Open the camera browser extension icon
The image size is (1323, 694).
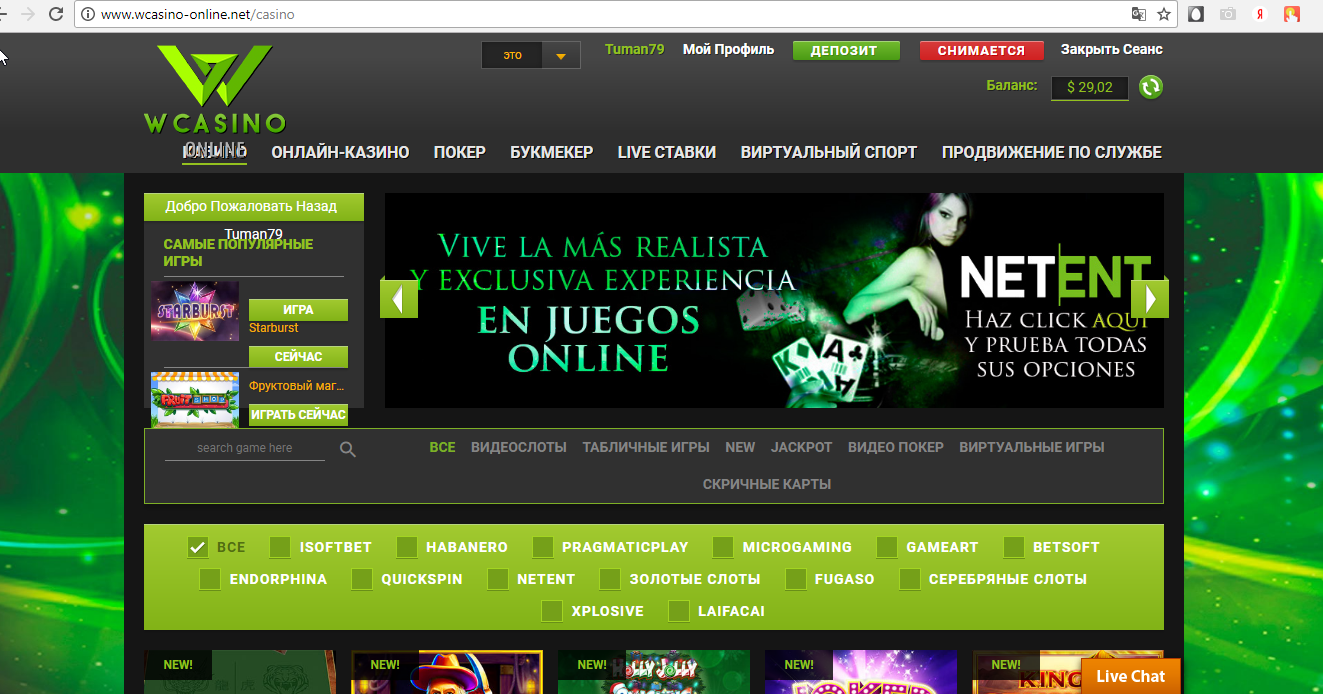(1227, 14)
